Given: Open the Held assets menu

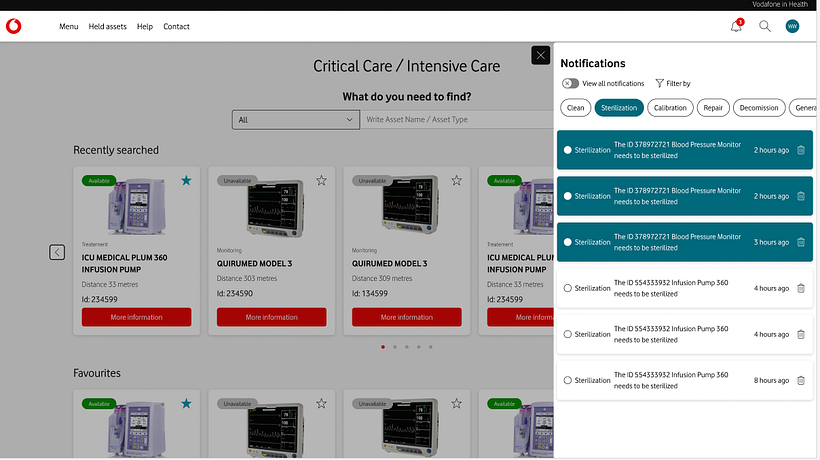Looking at the screenshot, I should tap(107, 27).
